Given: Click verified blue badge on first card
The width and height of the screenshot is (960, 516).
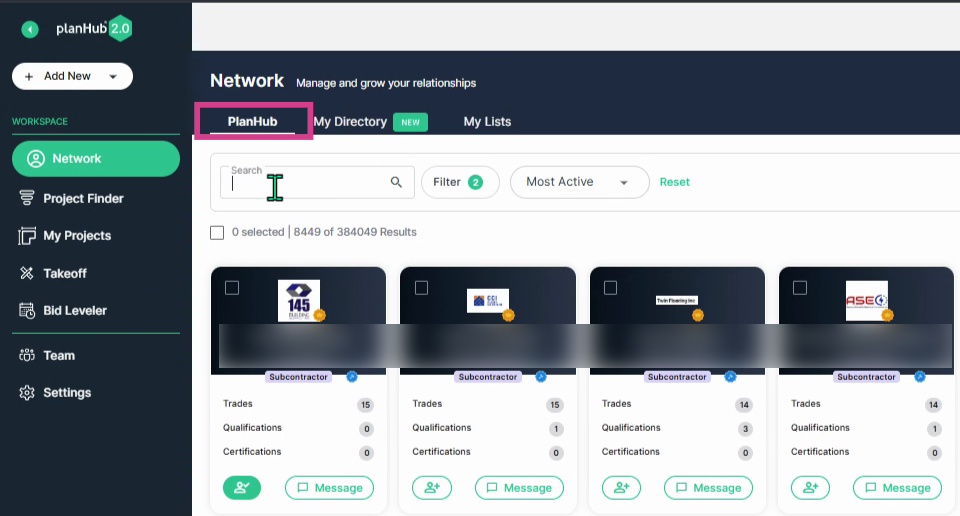Looking at the screenshot, I should tap(351, 376).
